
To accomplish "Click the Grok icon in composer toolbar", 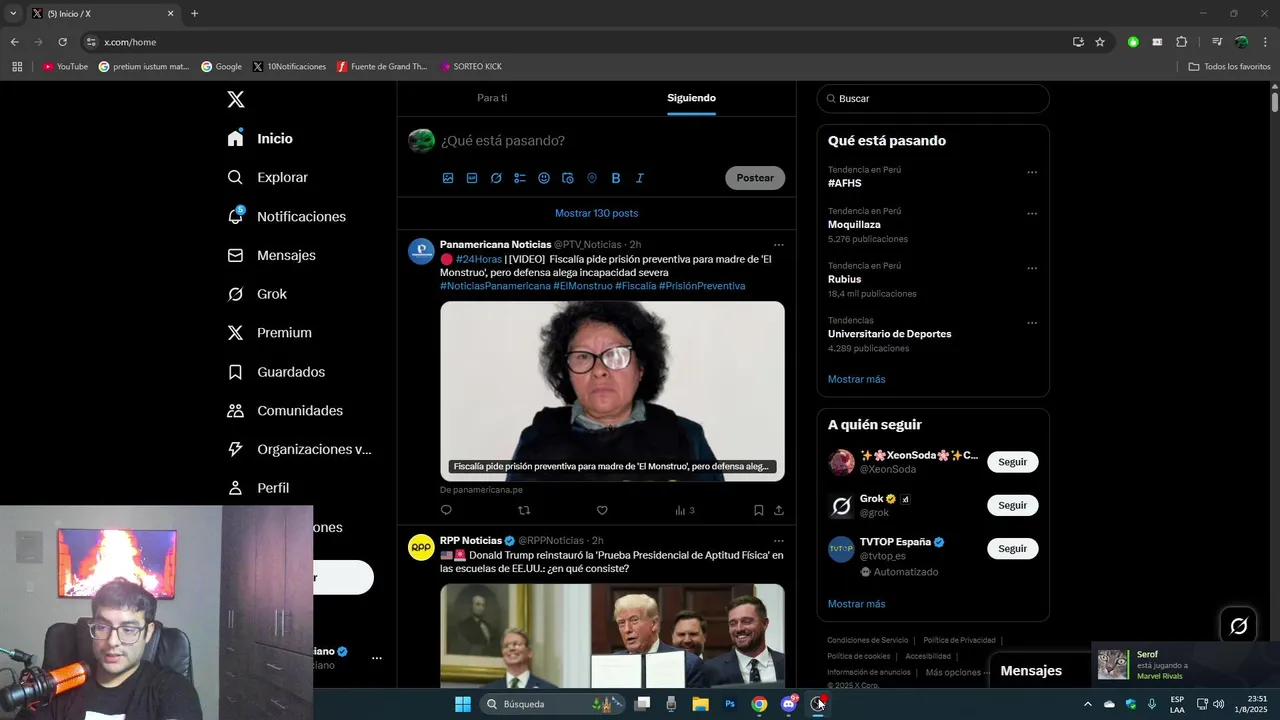I will point(496,178).
